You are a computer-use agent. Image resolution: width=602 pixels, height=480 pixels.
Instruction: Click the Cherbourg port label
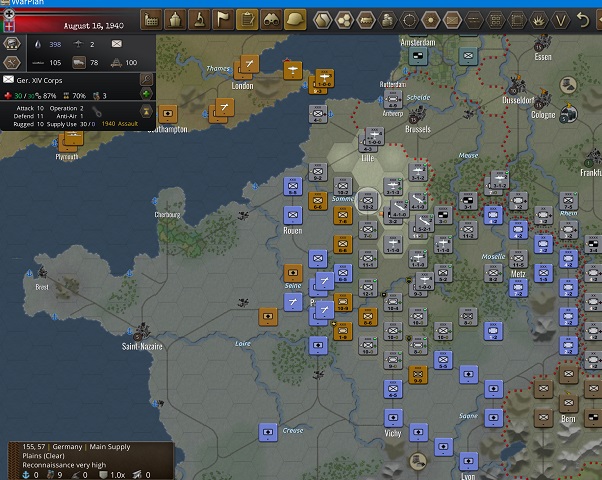pyautogui.click(x=167, y=215)
